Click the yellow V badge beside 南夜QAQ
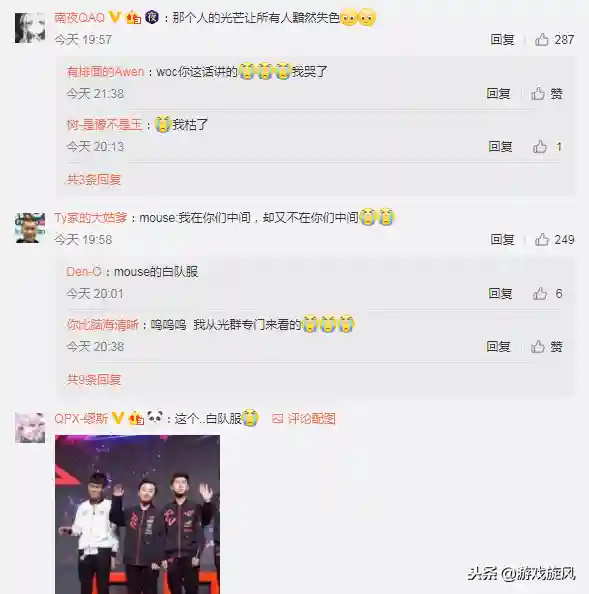The width and height of the screenshot is (589, 594). coord(115,17)
